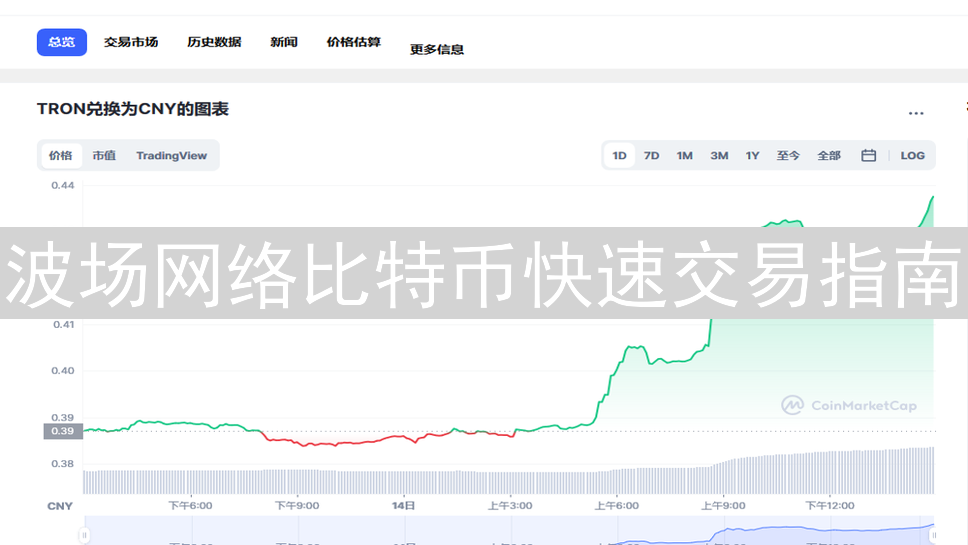The image size is (968, 545).
Task: Click the 0.44 price axis label
Action: pyautogui.click(x=63, y=185)
